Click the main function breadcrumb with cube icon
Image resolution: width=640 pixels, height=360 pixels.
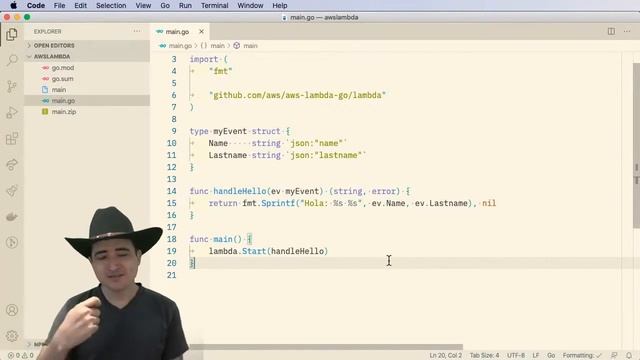click(246, 46)
